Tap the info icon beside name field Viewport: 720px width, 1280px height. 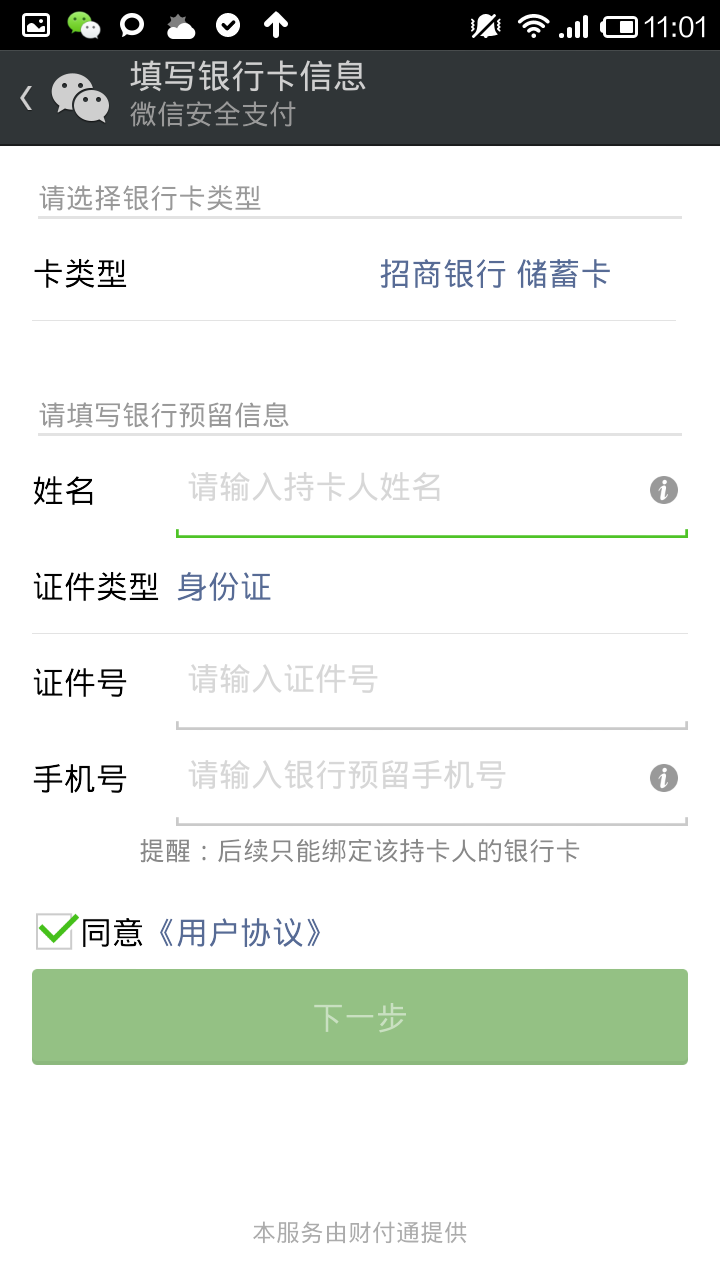click(664, 490)
